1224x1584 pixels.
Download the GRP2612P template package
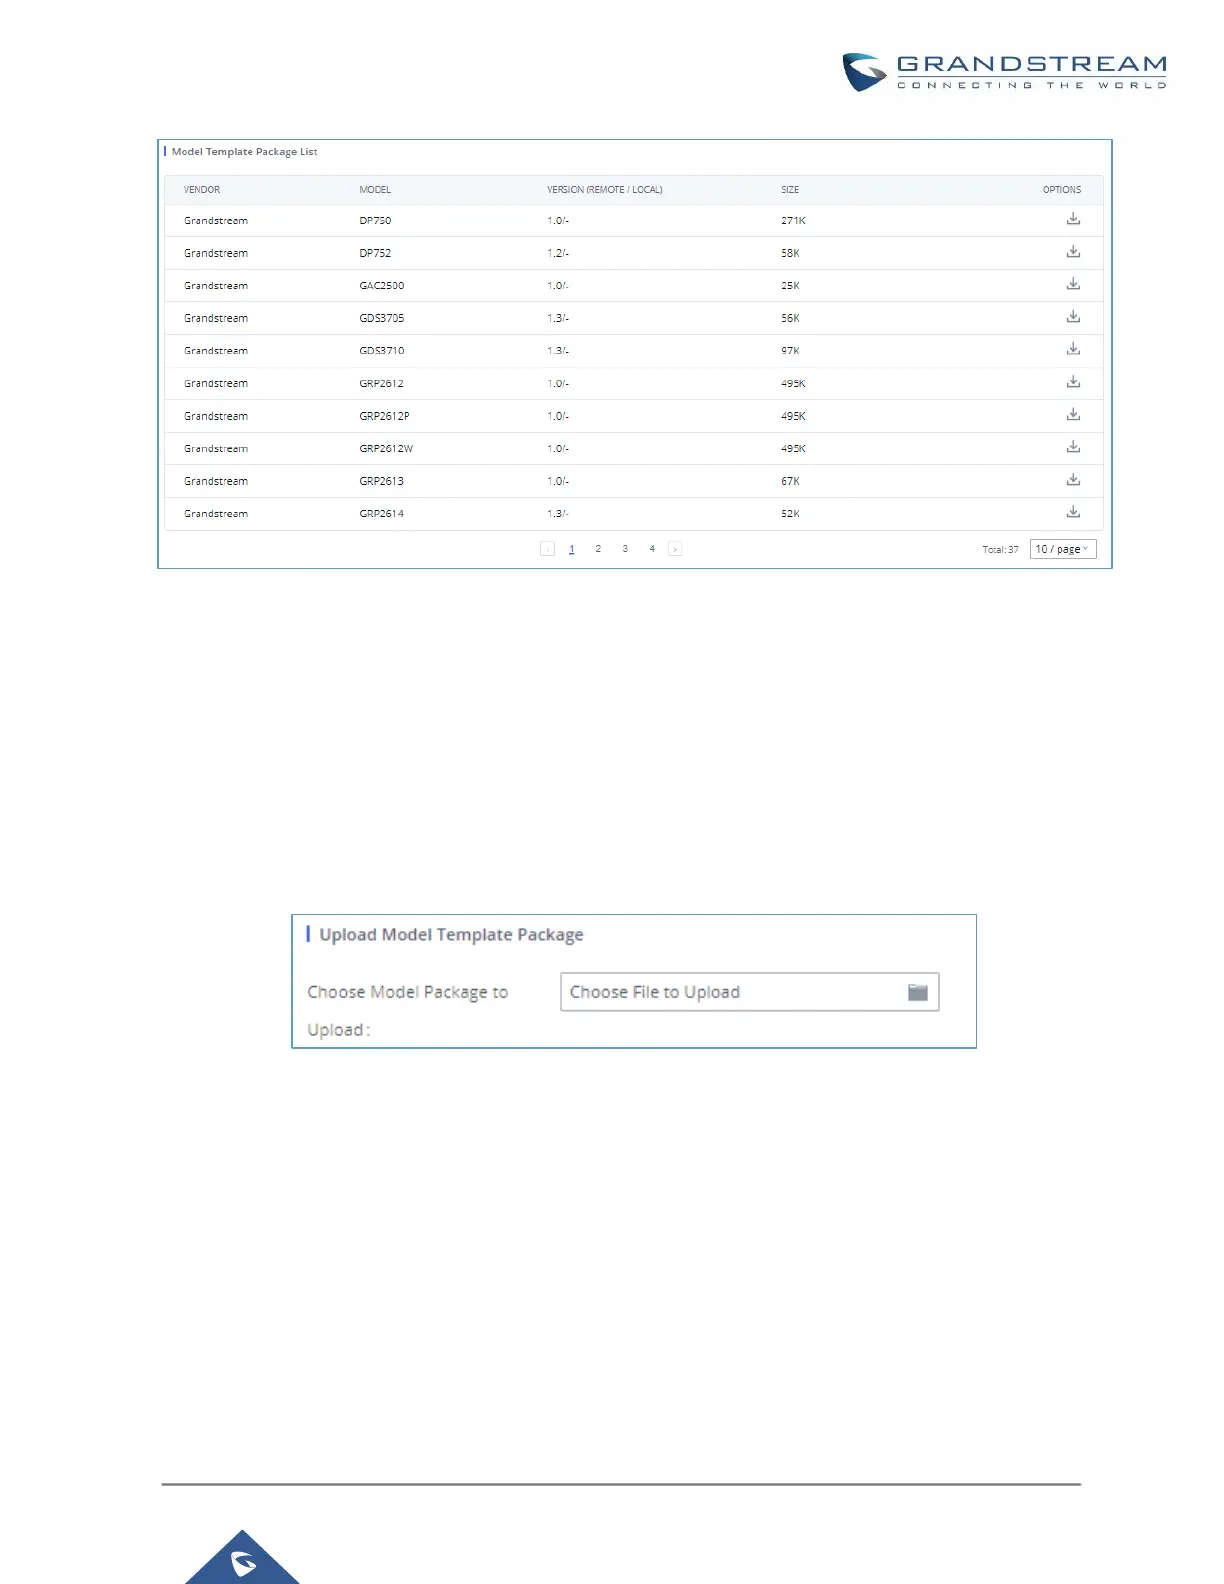[1073, 414]
